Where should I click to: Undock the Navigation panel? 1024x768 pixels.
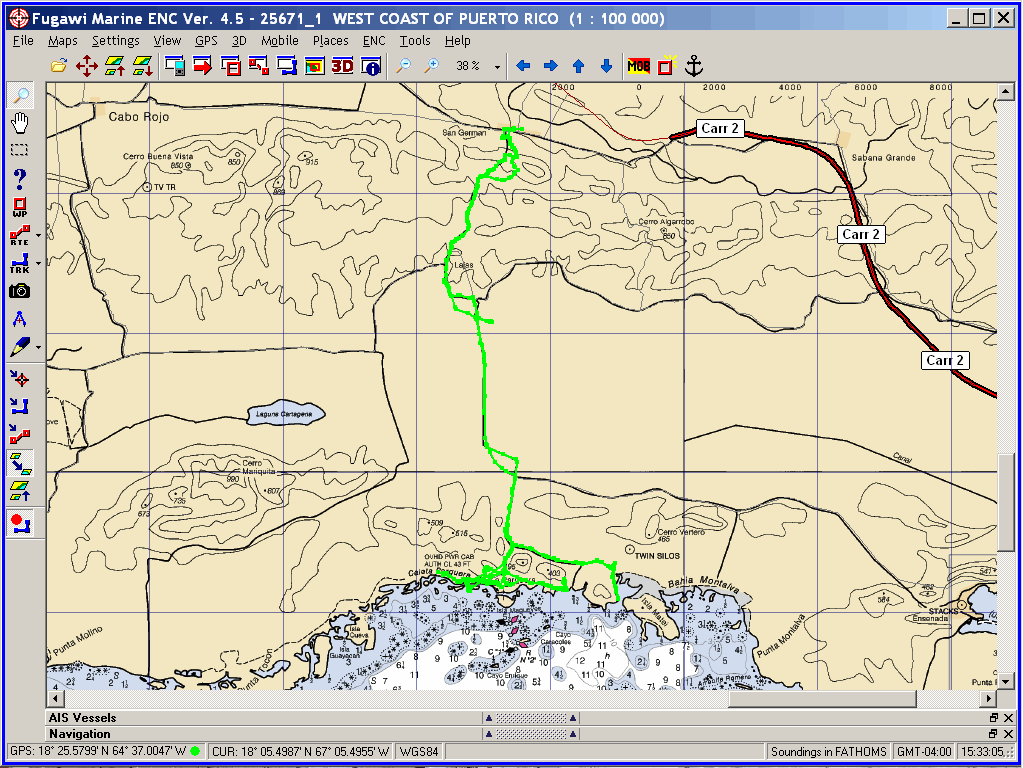tap(993, 733)
